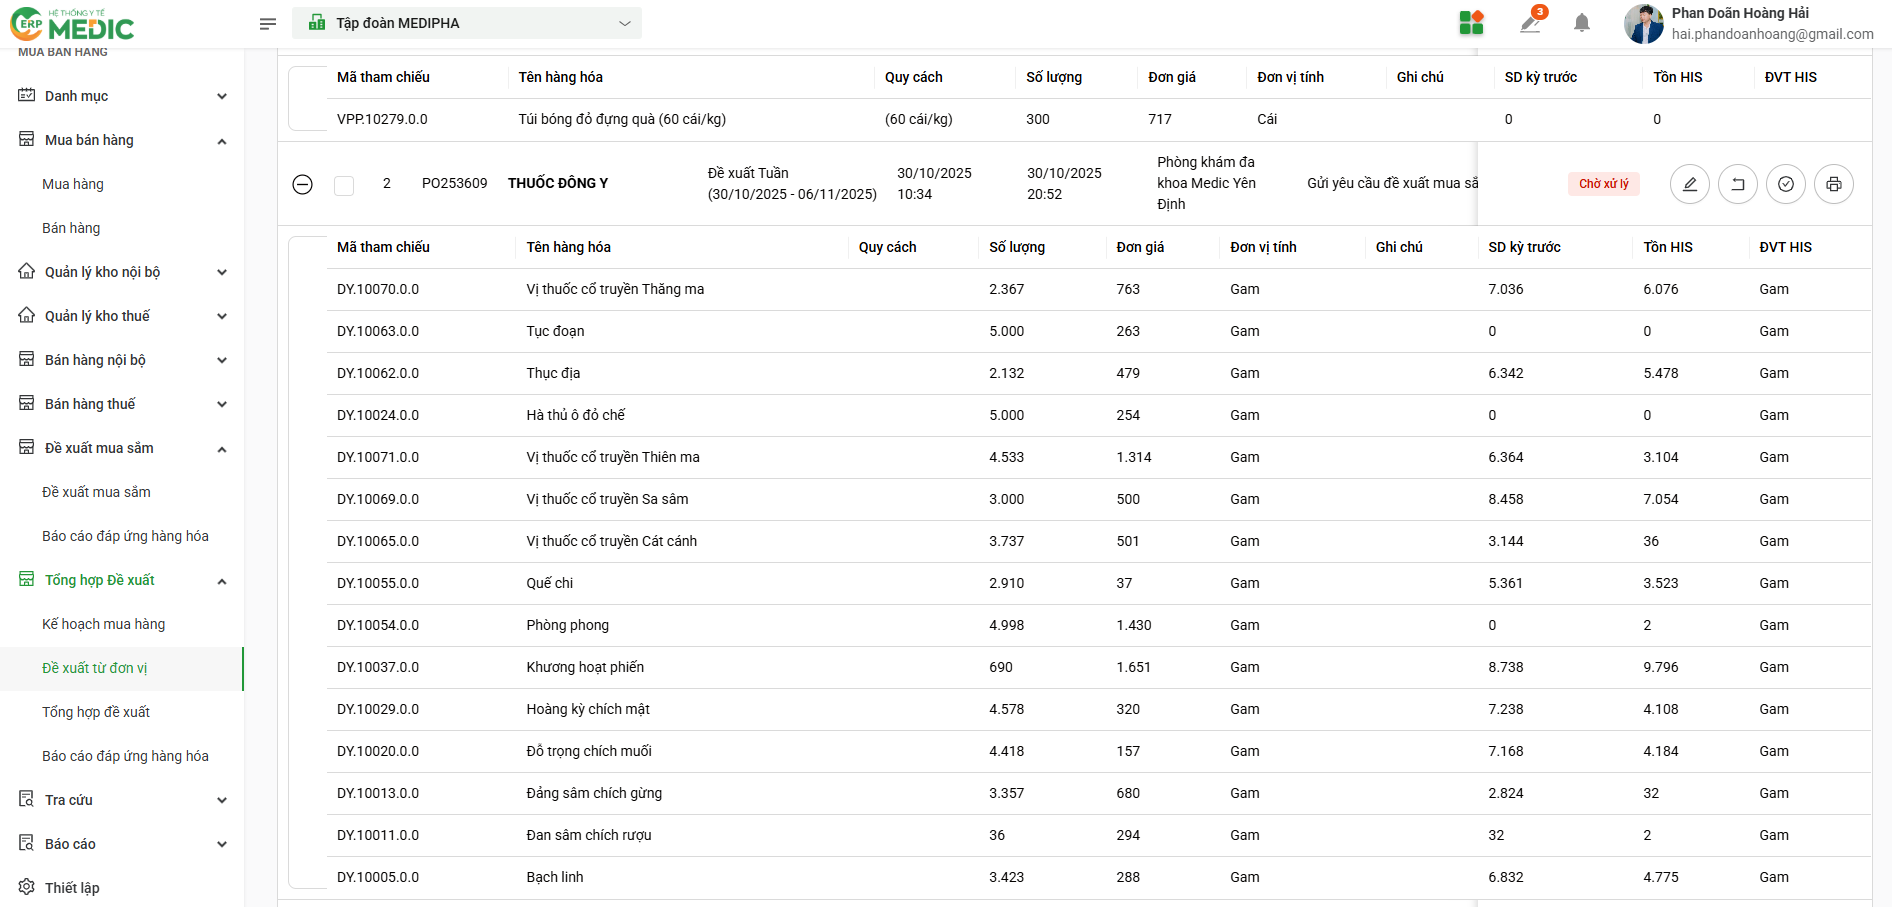
Task: Click the edit pencil icon for PO253609
Action: tap(1689, 184)
